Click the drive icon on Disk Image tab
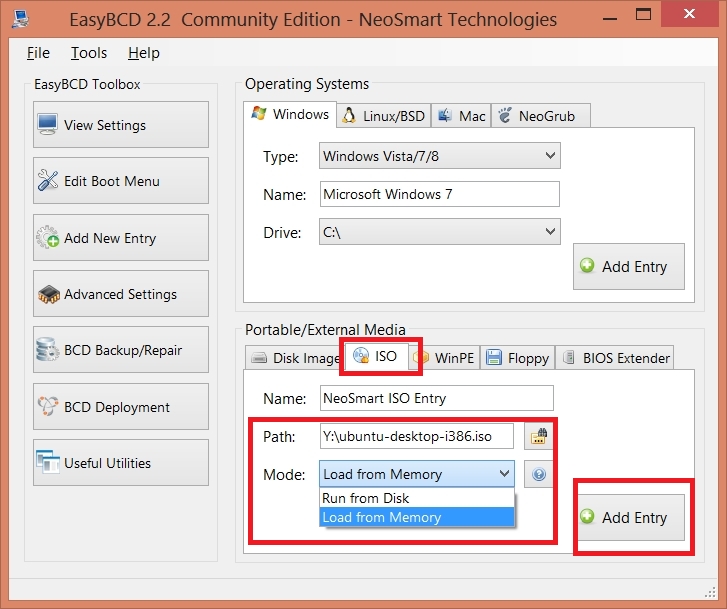 tap(259, 358)
